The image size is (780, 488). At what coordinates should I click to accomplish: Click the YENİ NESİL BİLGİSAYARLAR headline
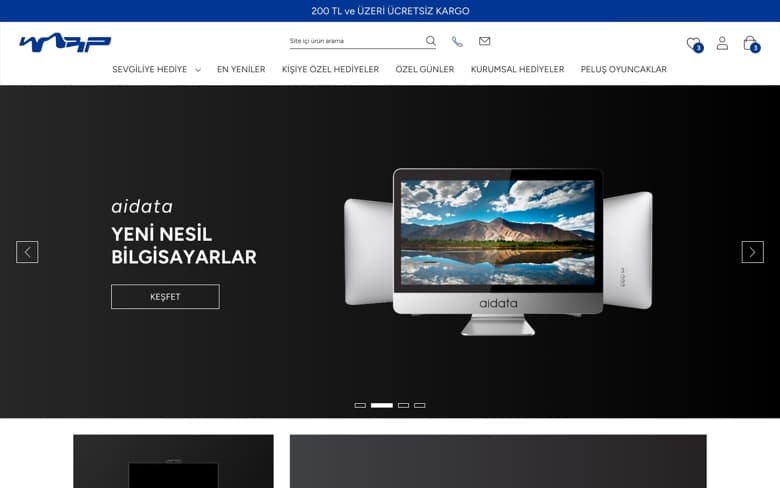pos(184,246)
